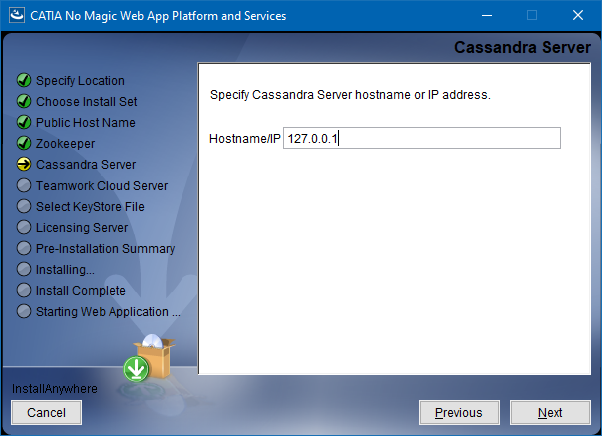Click the yellow arrow beside Cassandra Server
The height and width of the screenshot is (436, 602).
(24, 165)
